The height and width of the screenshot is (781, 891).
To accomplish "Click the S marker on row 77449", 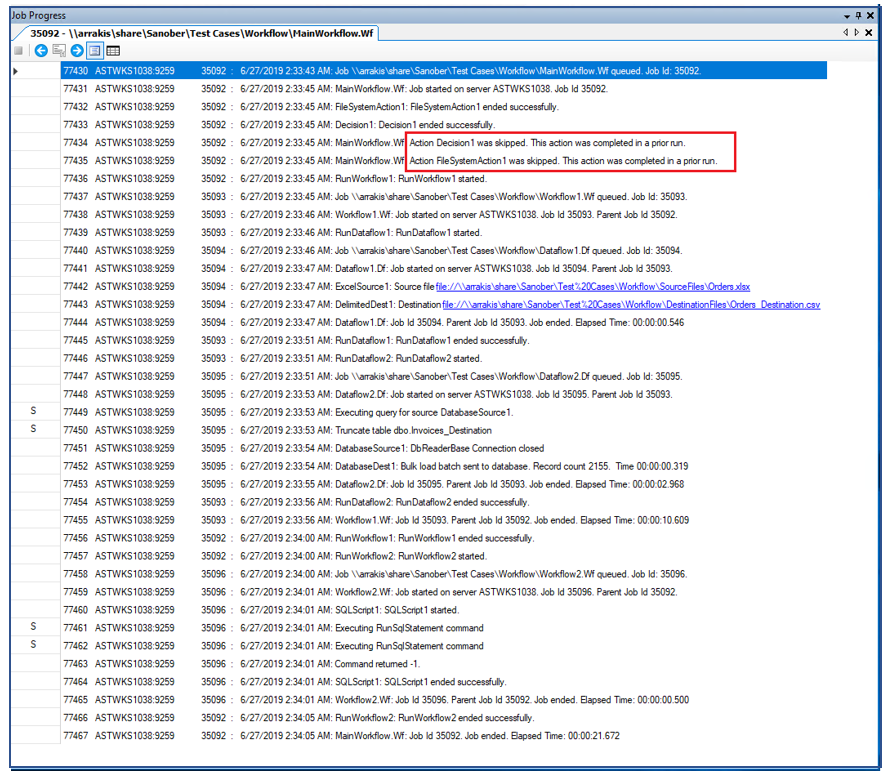I will click(33, 412).
